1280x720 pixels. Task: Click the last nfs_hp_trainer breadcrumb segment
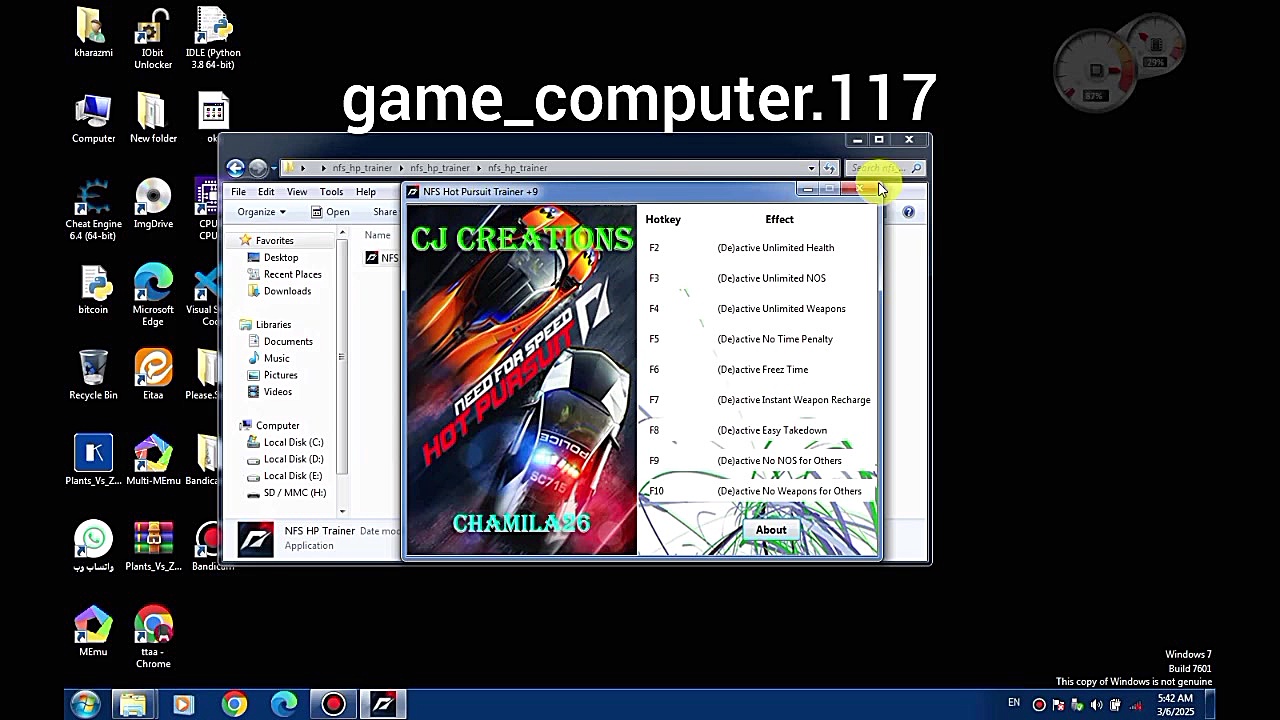[x=517, y=168]
